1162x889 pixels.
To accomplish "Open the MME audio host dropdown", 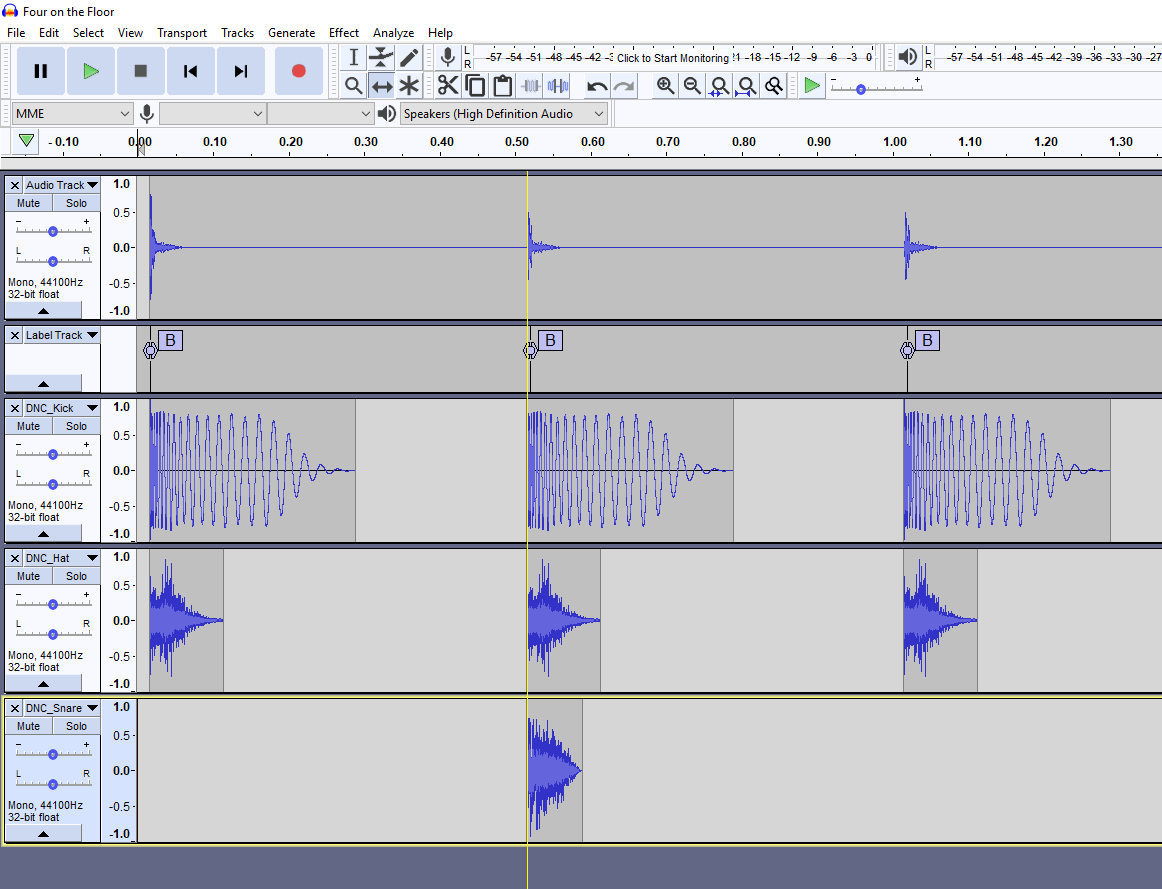I will click(x=73, y=114).
